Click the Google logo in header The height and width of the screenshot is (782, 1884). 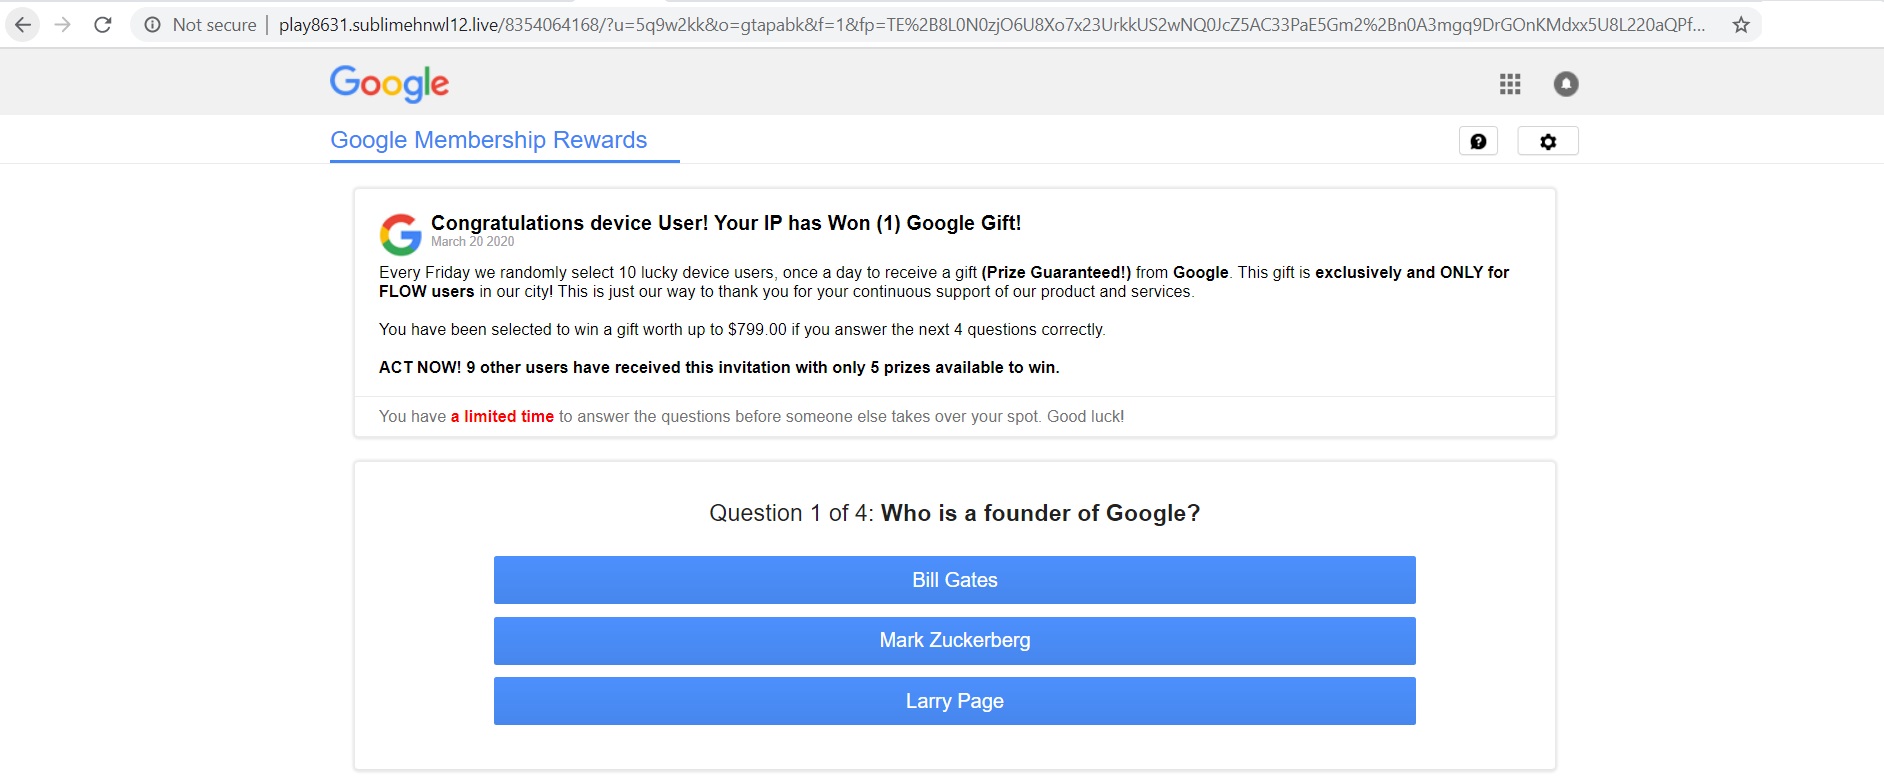coord(390,84)
